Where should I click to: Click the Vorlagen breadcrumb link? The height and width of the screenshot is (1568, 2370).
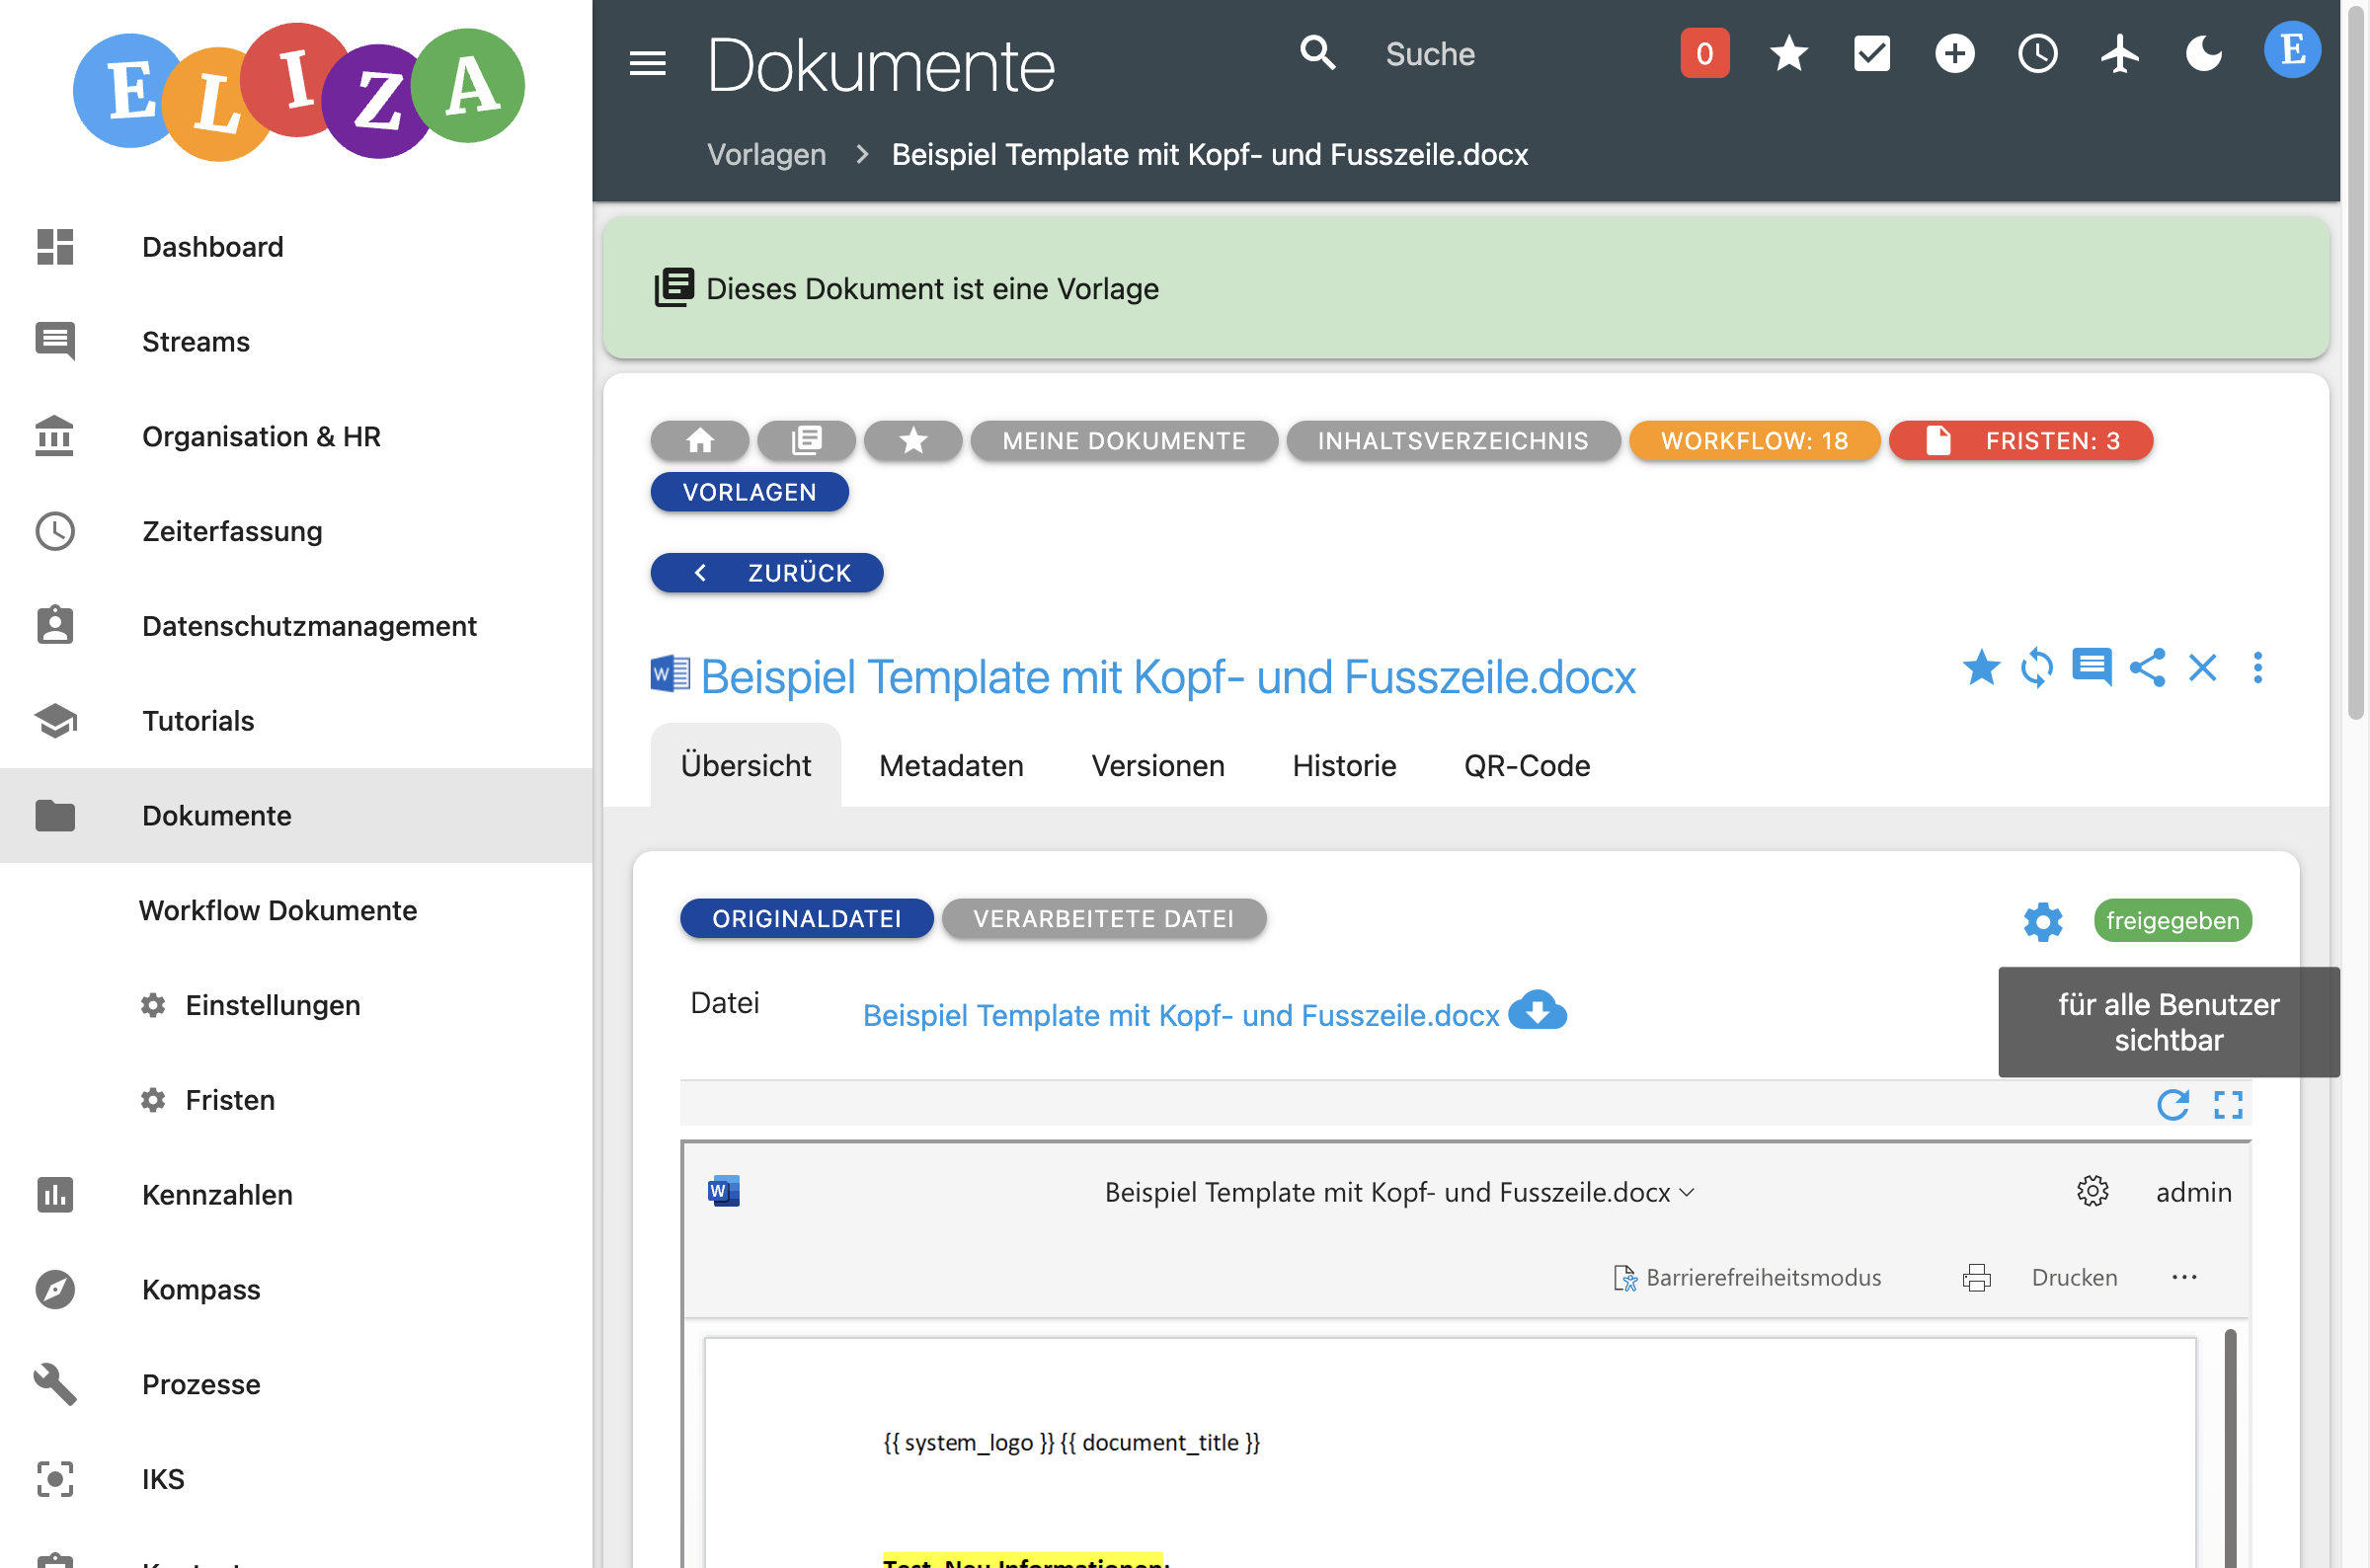(766, 155)
